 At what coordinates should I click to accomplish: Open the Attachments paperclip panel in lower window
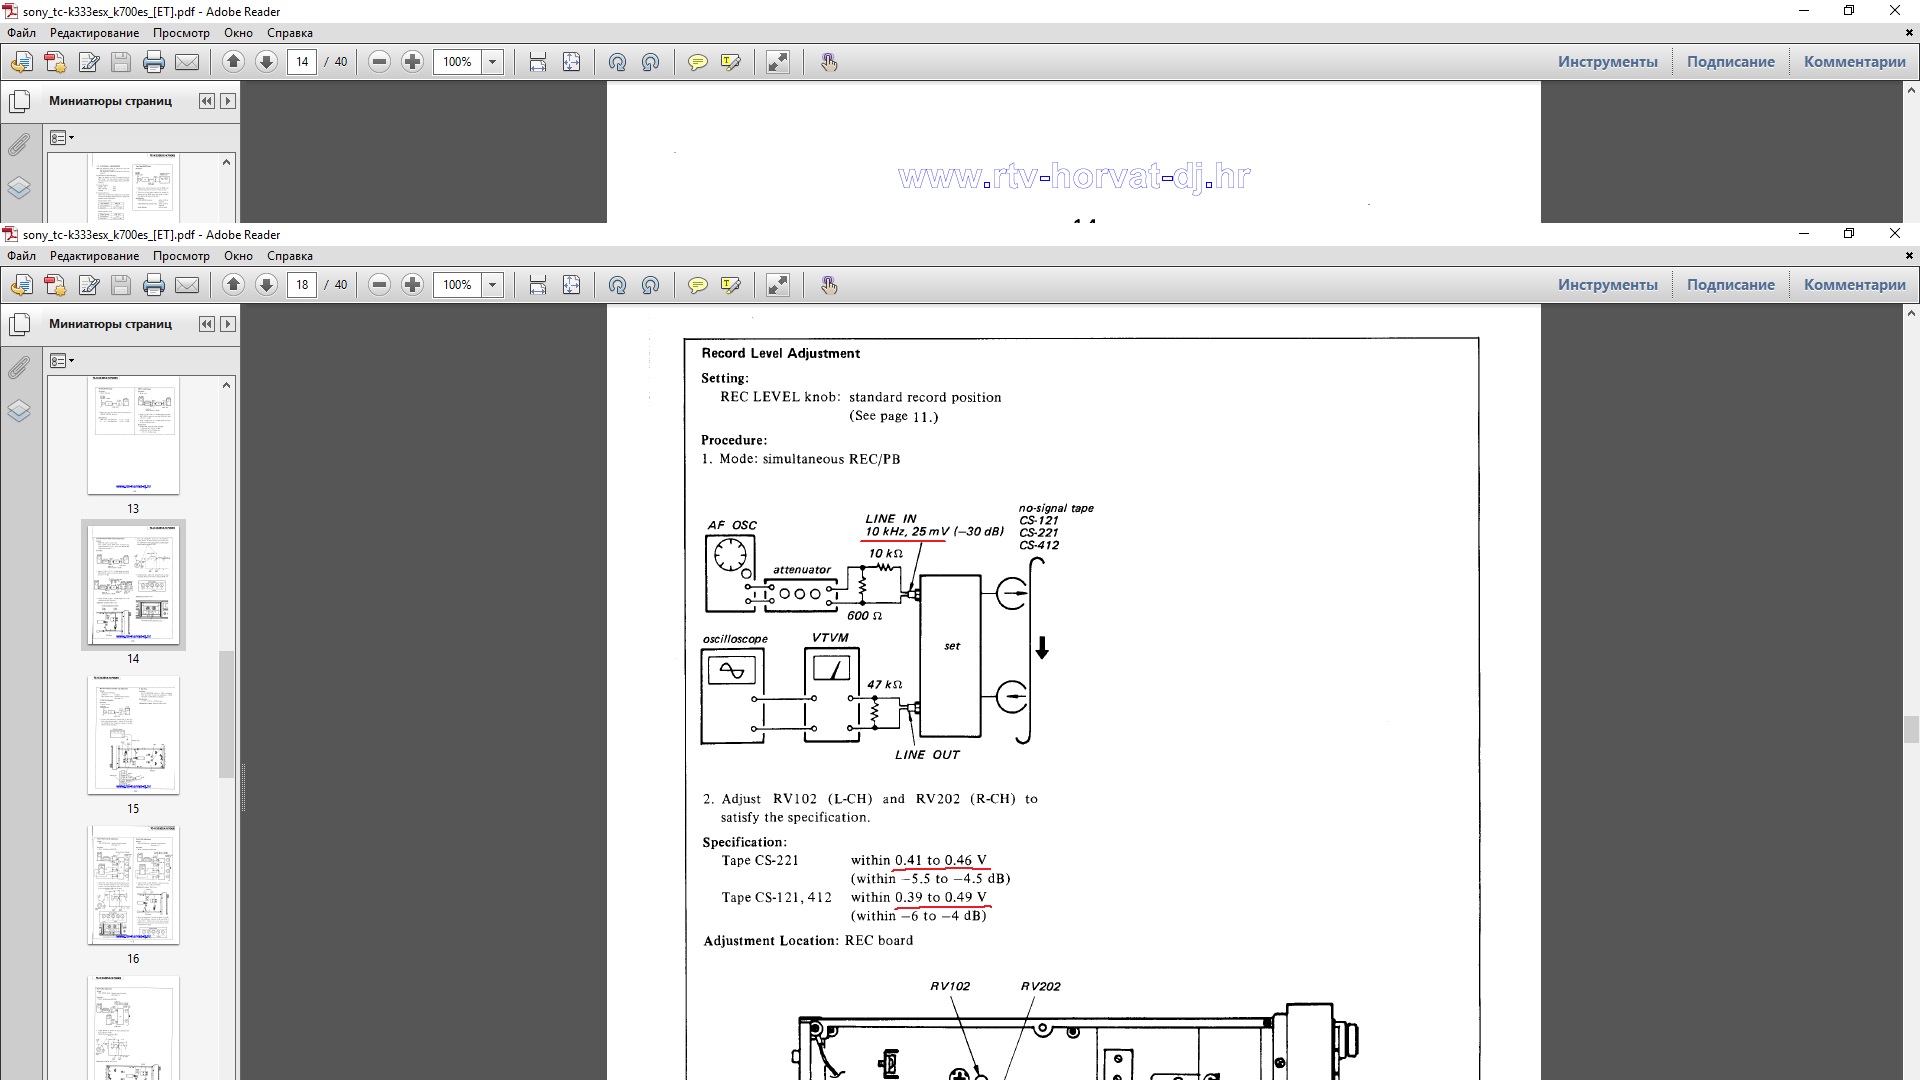pyautogui.click(x=19, y=368)
